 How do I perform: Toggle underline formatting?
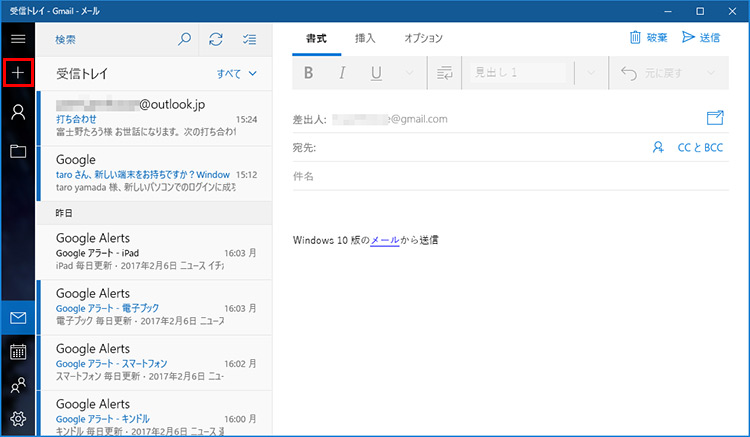[377, 73]
